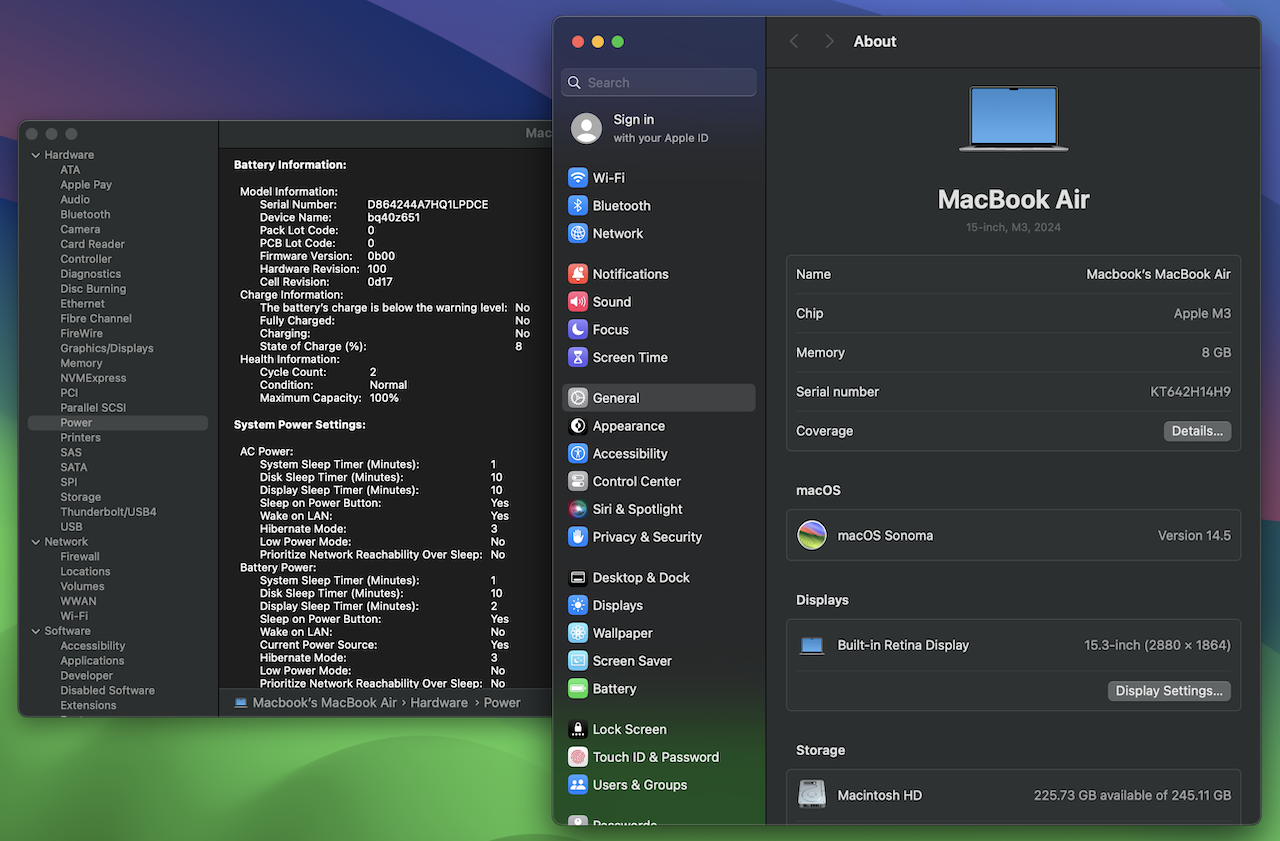Open Display Settings… button

(1169, 691)
